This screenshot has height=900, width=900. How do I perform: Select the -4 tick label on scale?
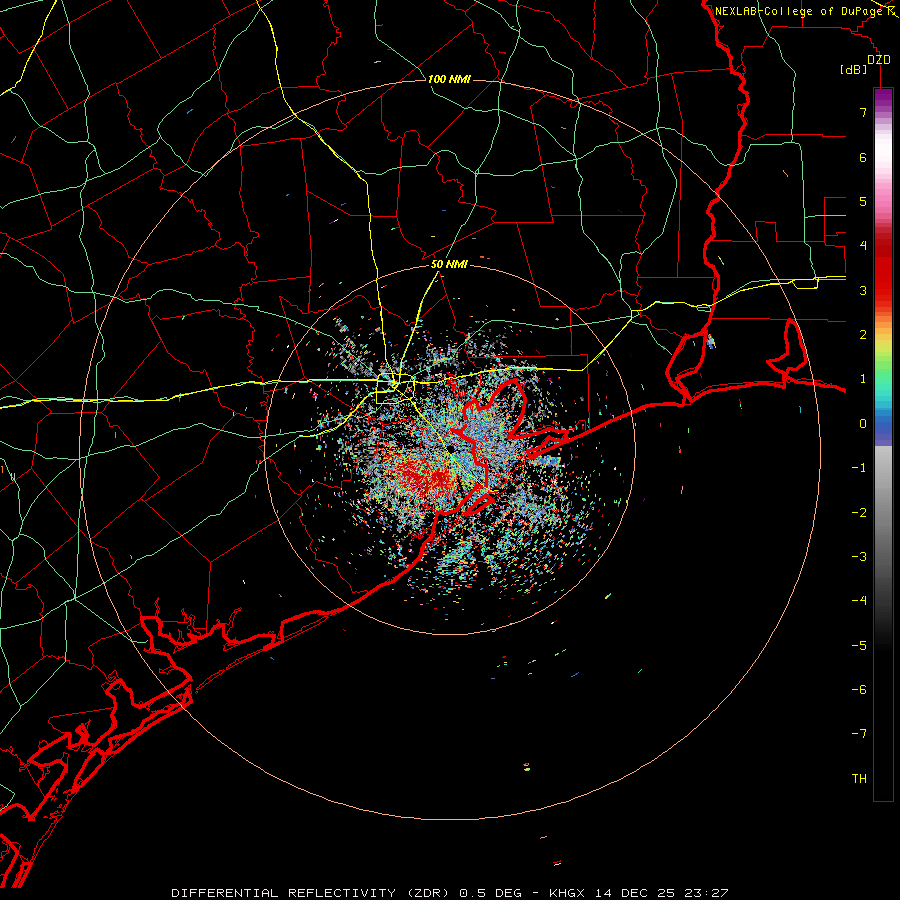click(859, 601)
